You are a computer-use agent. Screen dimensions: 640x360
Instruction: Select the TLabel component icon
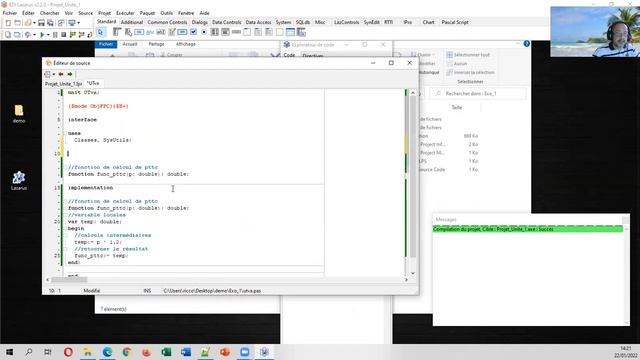coord(150,32)
